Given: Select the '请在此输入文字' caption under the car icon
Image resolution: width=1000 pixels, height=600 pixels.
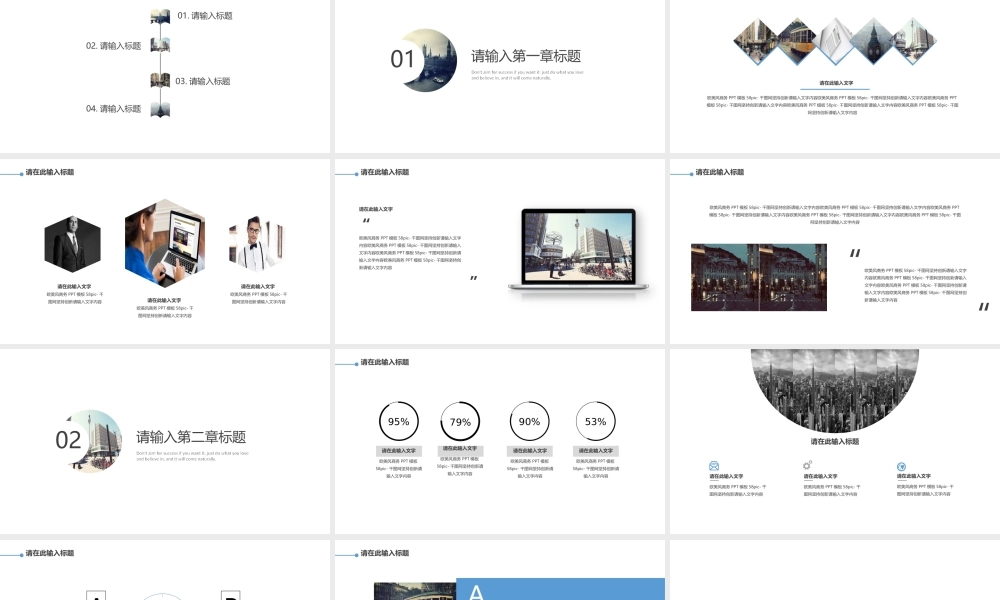Looking at the screenshot, I should click(x=726, y=476).
